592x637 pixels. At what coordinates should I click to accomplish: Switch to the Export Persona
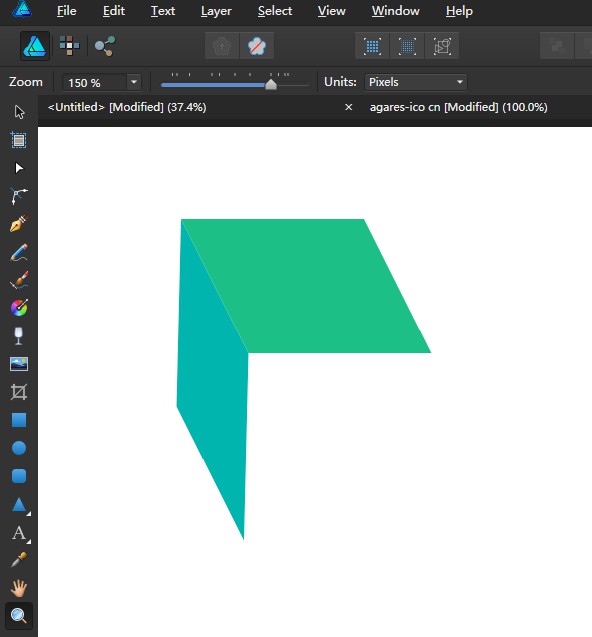pyautogui.click(x=105, y=46)
